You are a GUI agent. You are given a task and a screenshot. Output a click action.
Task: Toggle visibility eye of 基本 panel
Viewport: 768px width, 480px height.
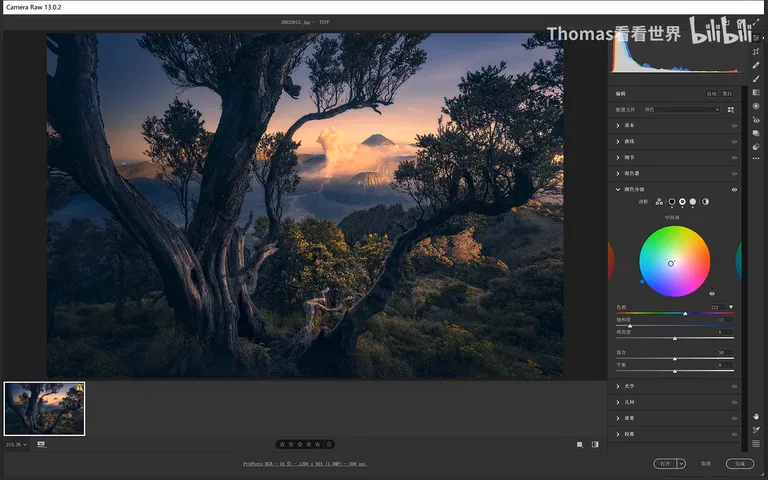734,126
